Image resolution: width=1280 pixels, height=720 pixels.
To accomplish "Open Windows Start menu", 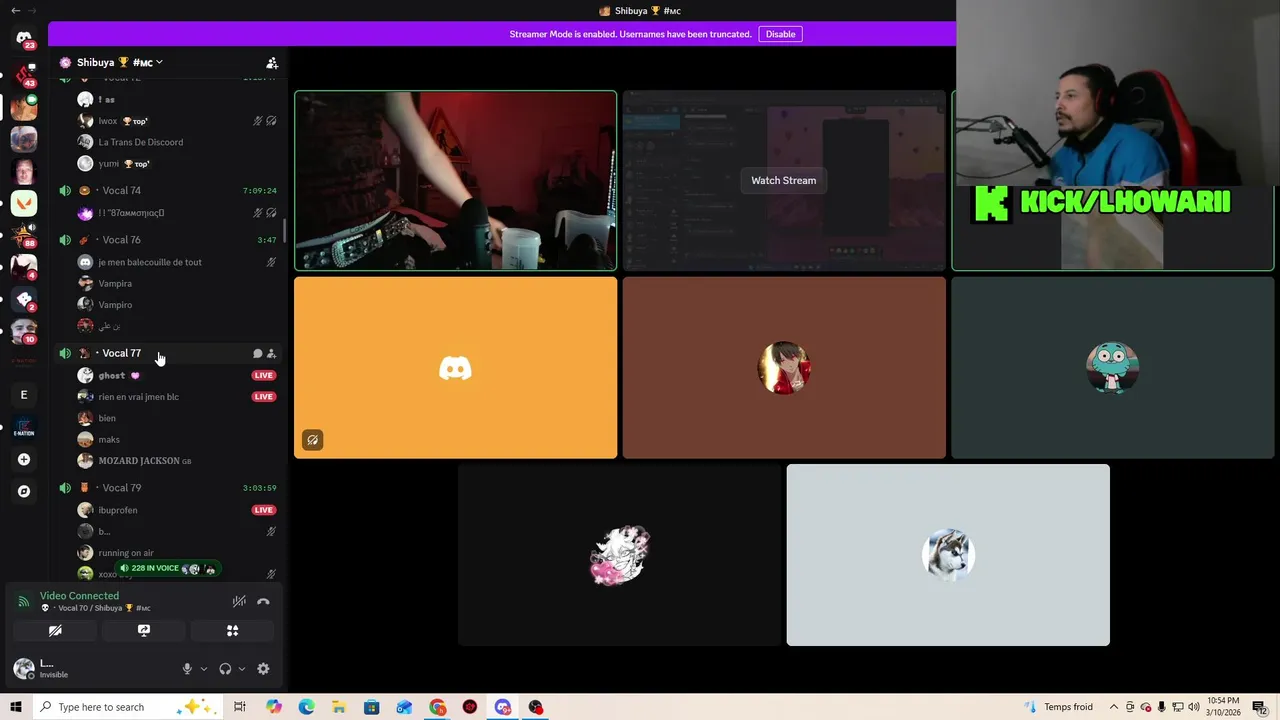I will pos(15,707).
